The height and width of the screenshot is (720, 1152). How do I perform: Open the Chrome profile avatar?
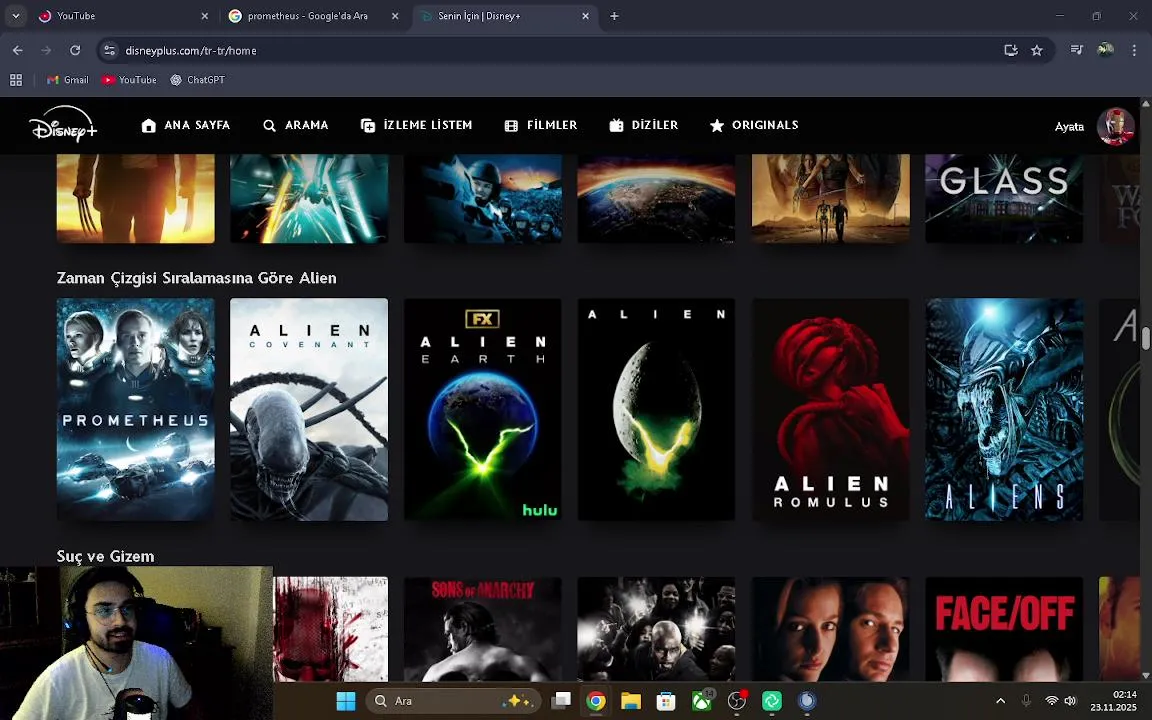[x=1105, y=50]
